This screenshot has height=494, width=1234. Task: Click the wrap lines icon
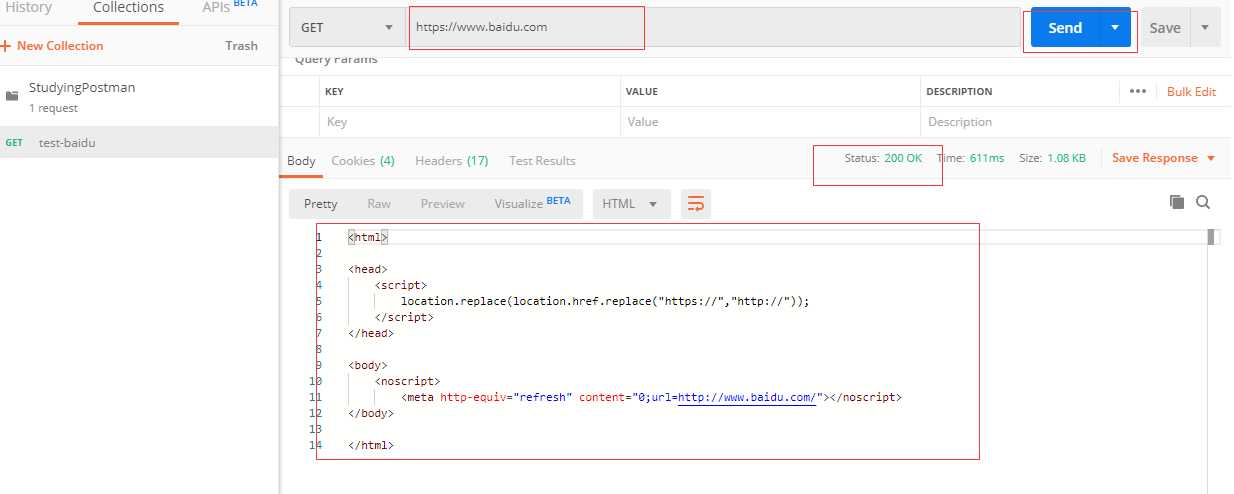(x=696, y=204)
